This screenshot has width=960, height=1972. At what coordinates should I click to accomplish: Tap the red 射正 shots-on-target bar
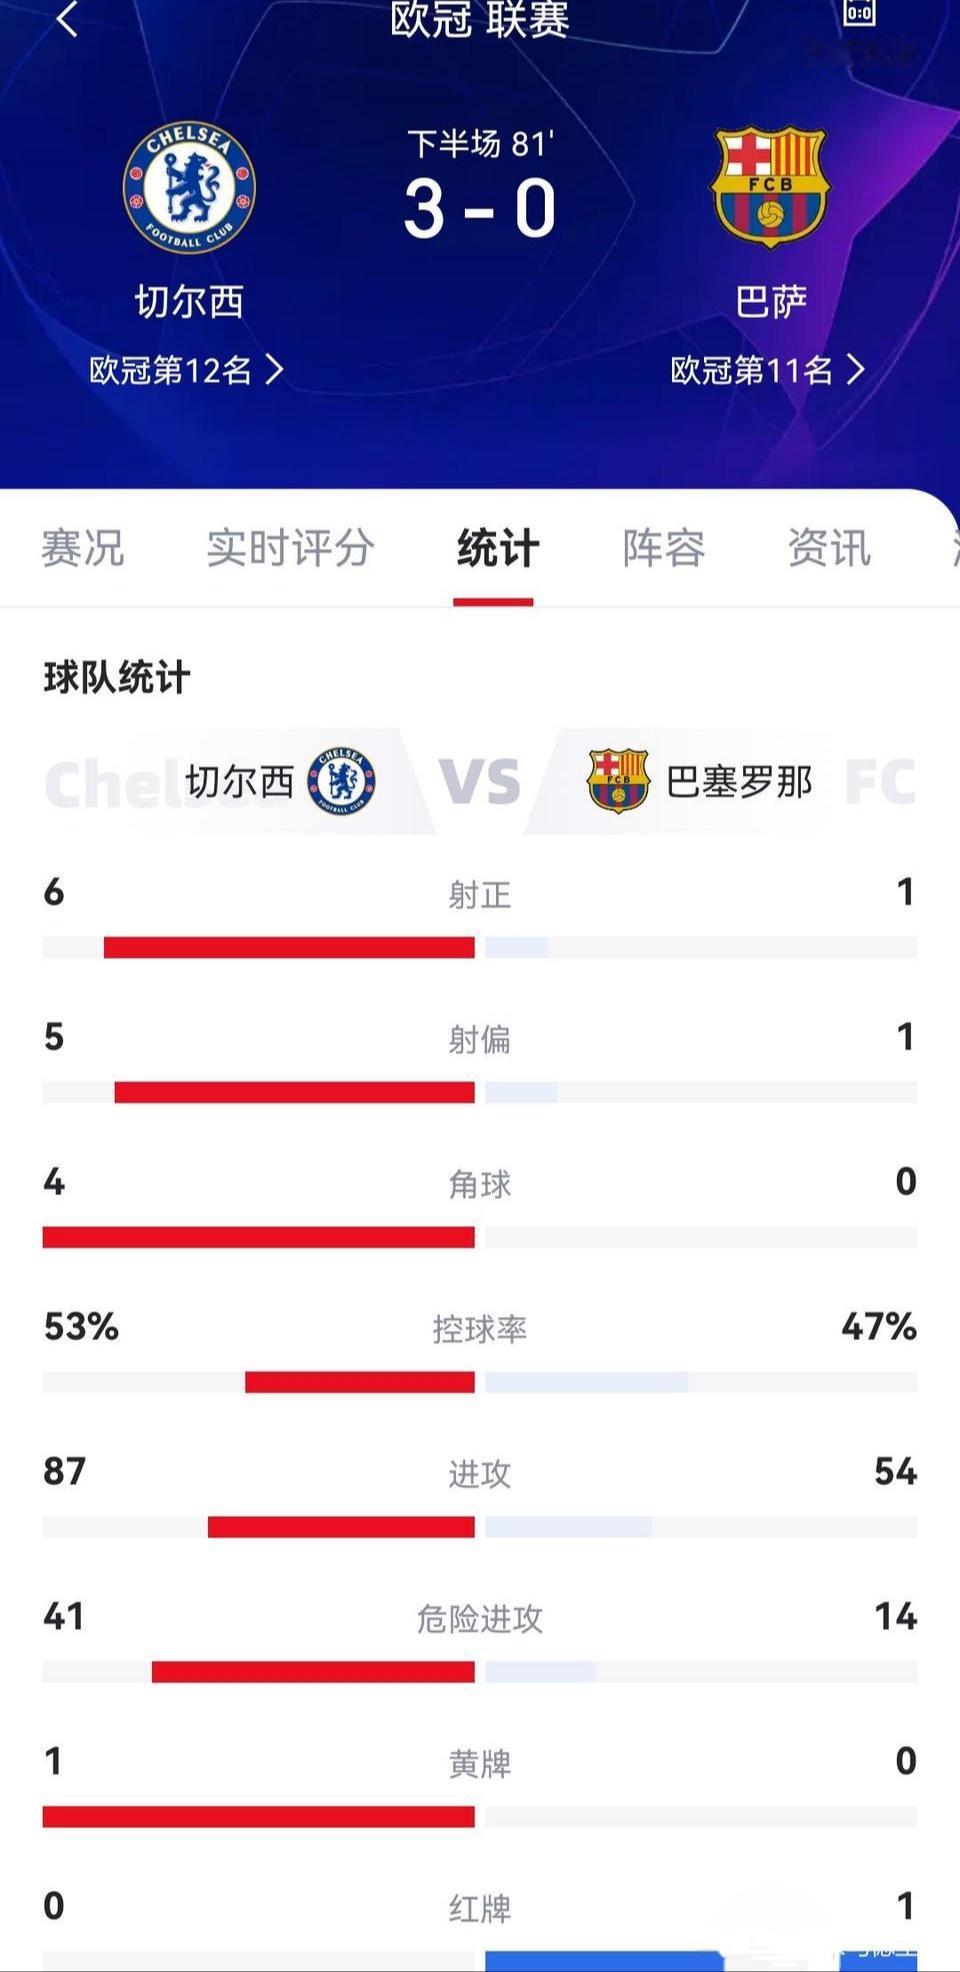pos(289,947)
